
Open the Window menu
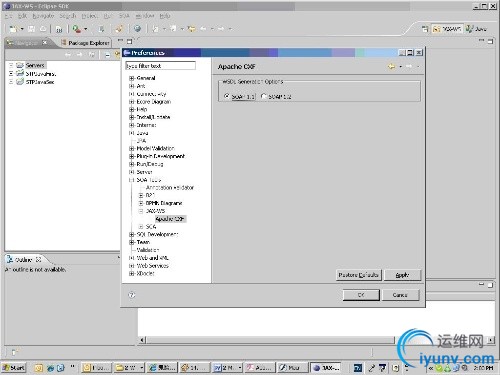(x=145, y=16)
